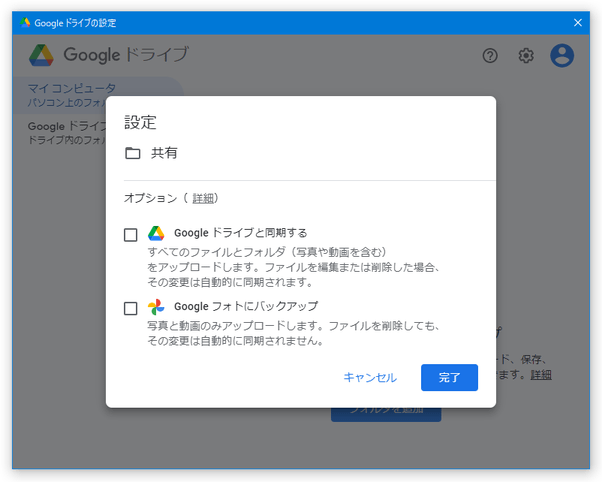The width and height of the screenshot is (602, 482).
Task: Click the フォルダを追加 button behind the dialog
Action: pyautogui.click(x=386, y=414)
